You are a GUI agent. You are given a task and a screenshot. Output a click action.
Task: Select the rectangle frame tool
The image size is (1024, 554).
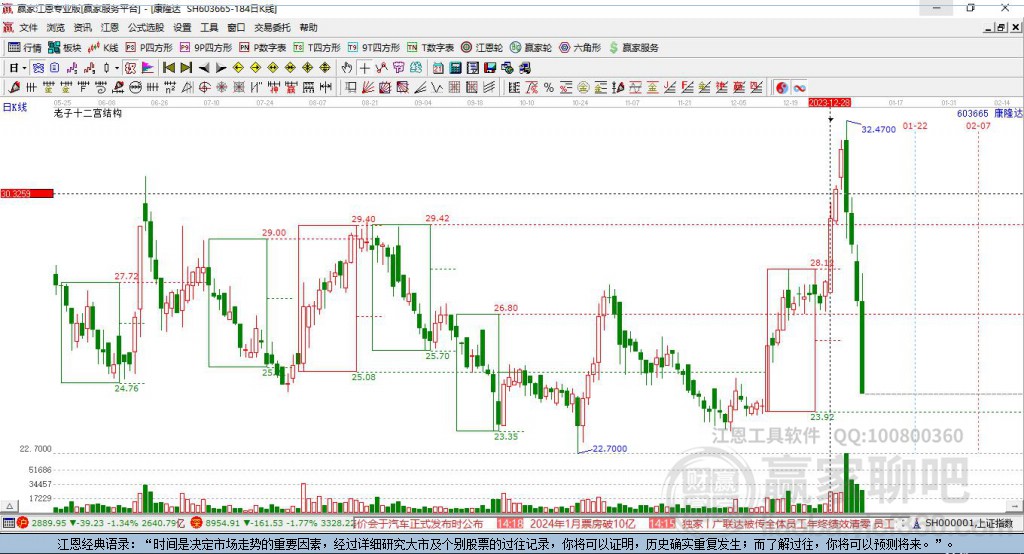click(349, 88)
